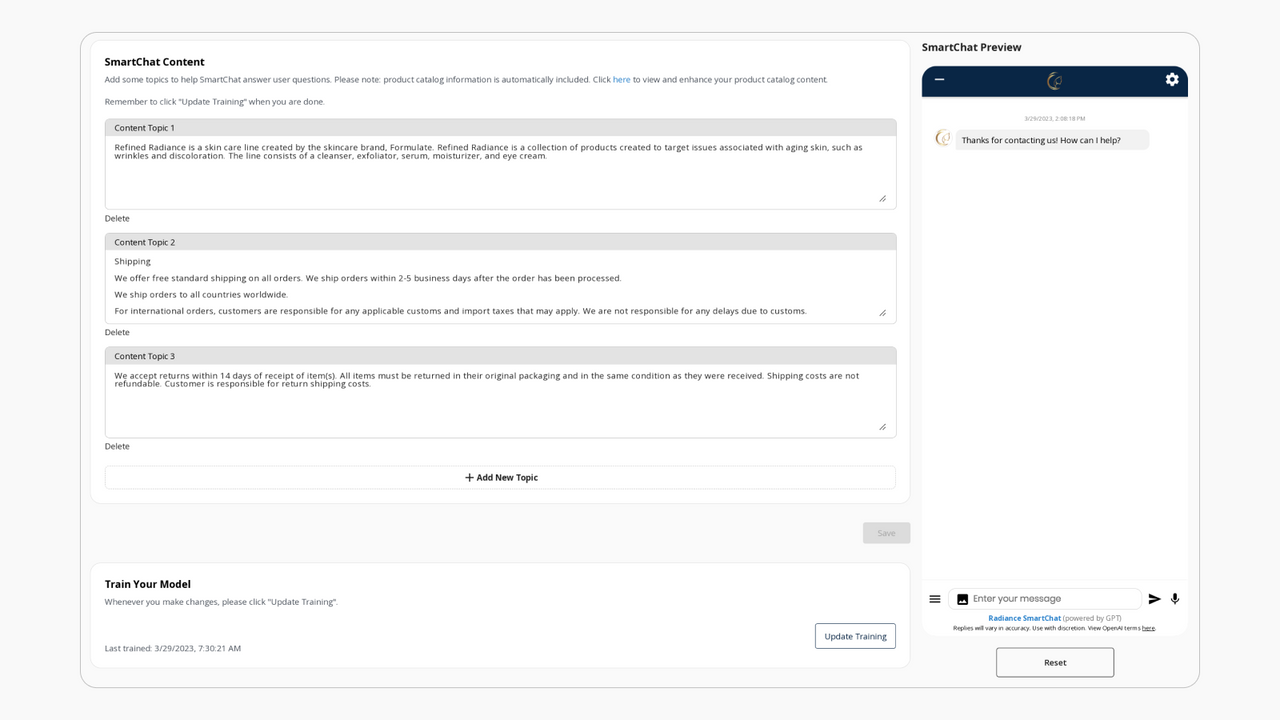View OpenAI terms via the 'here' link

(1147, 627)
